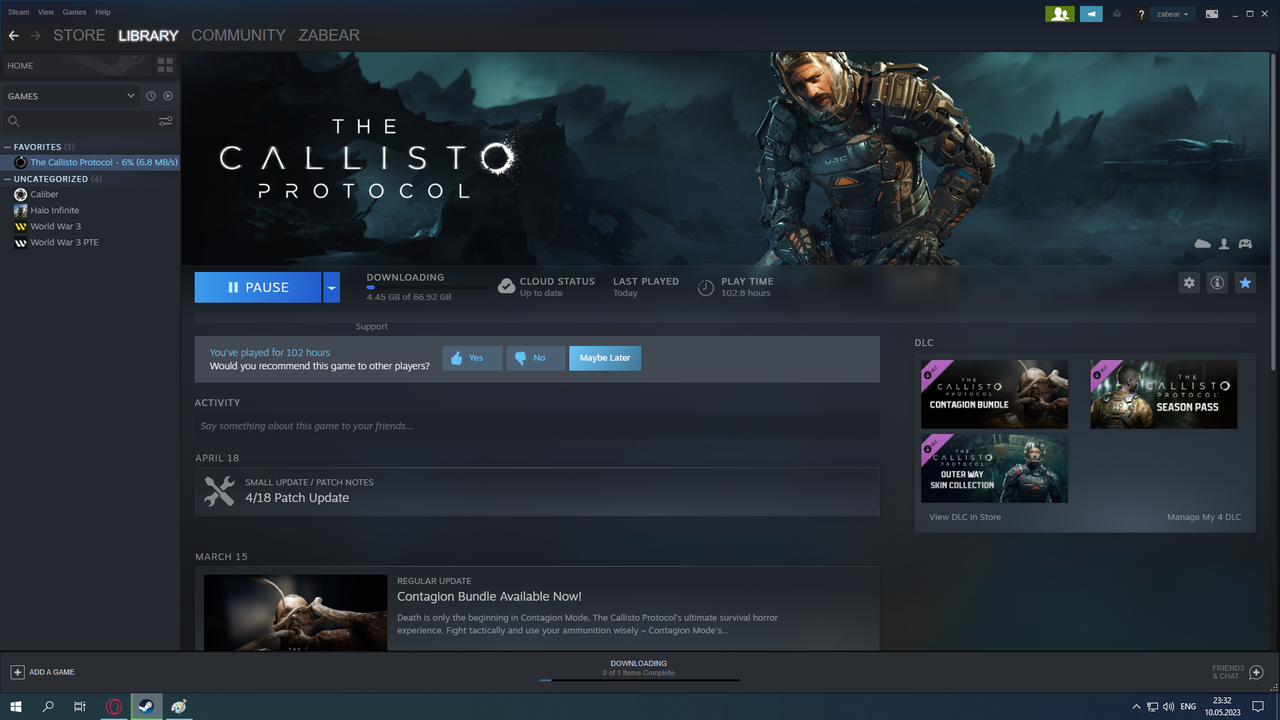Open Outer Way Skin Collection DLC
Viewport: 1280px width, 720px height.
click(994, 468)
